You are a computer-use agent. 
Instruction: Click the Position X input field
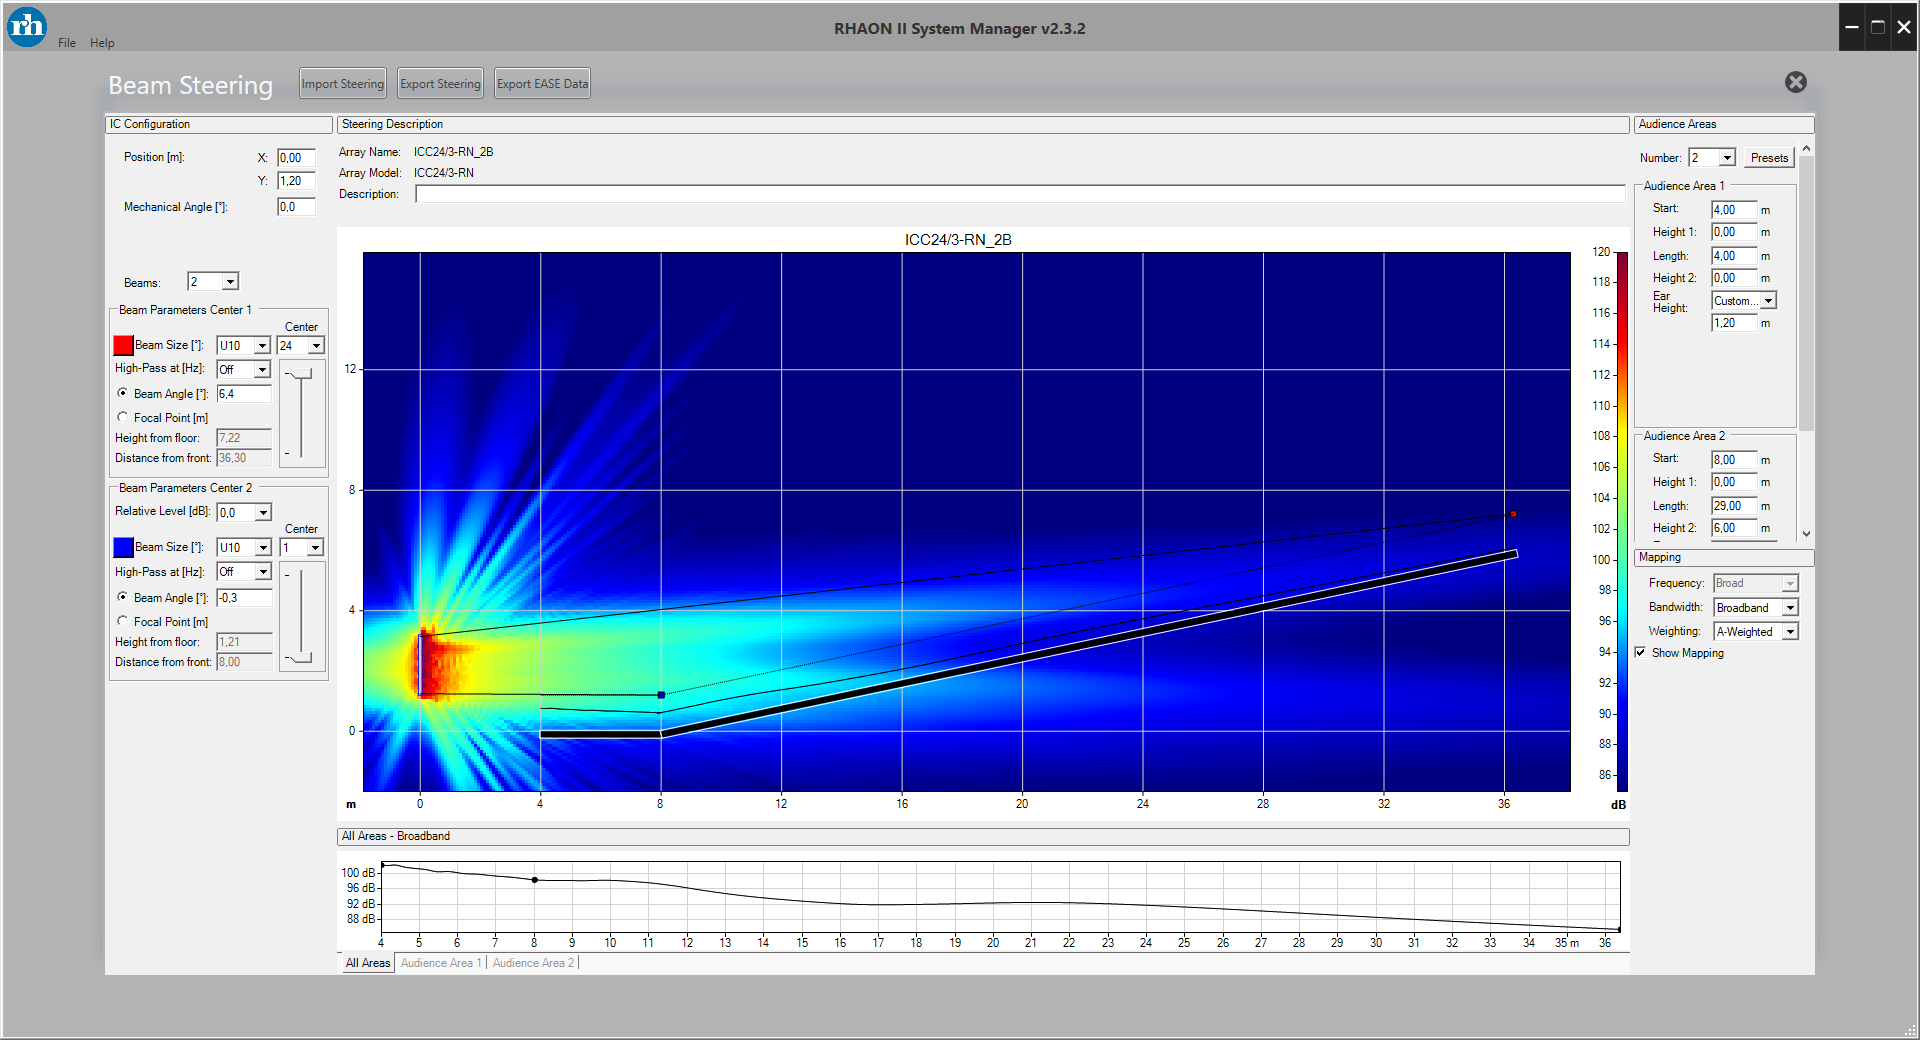[296, 158]
